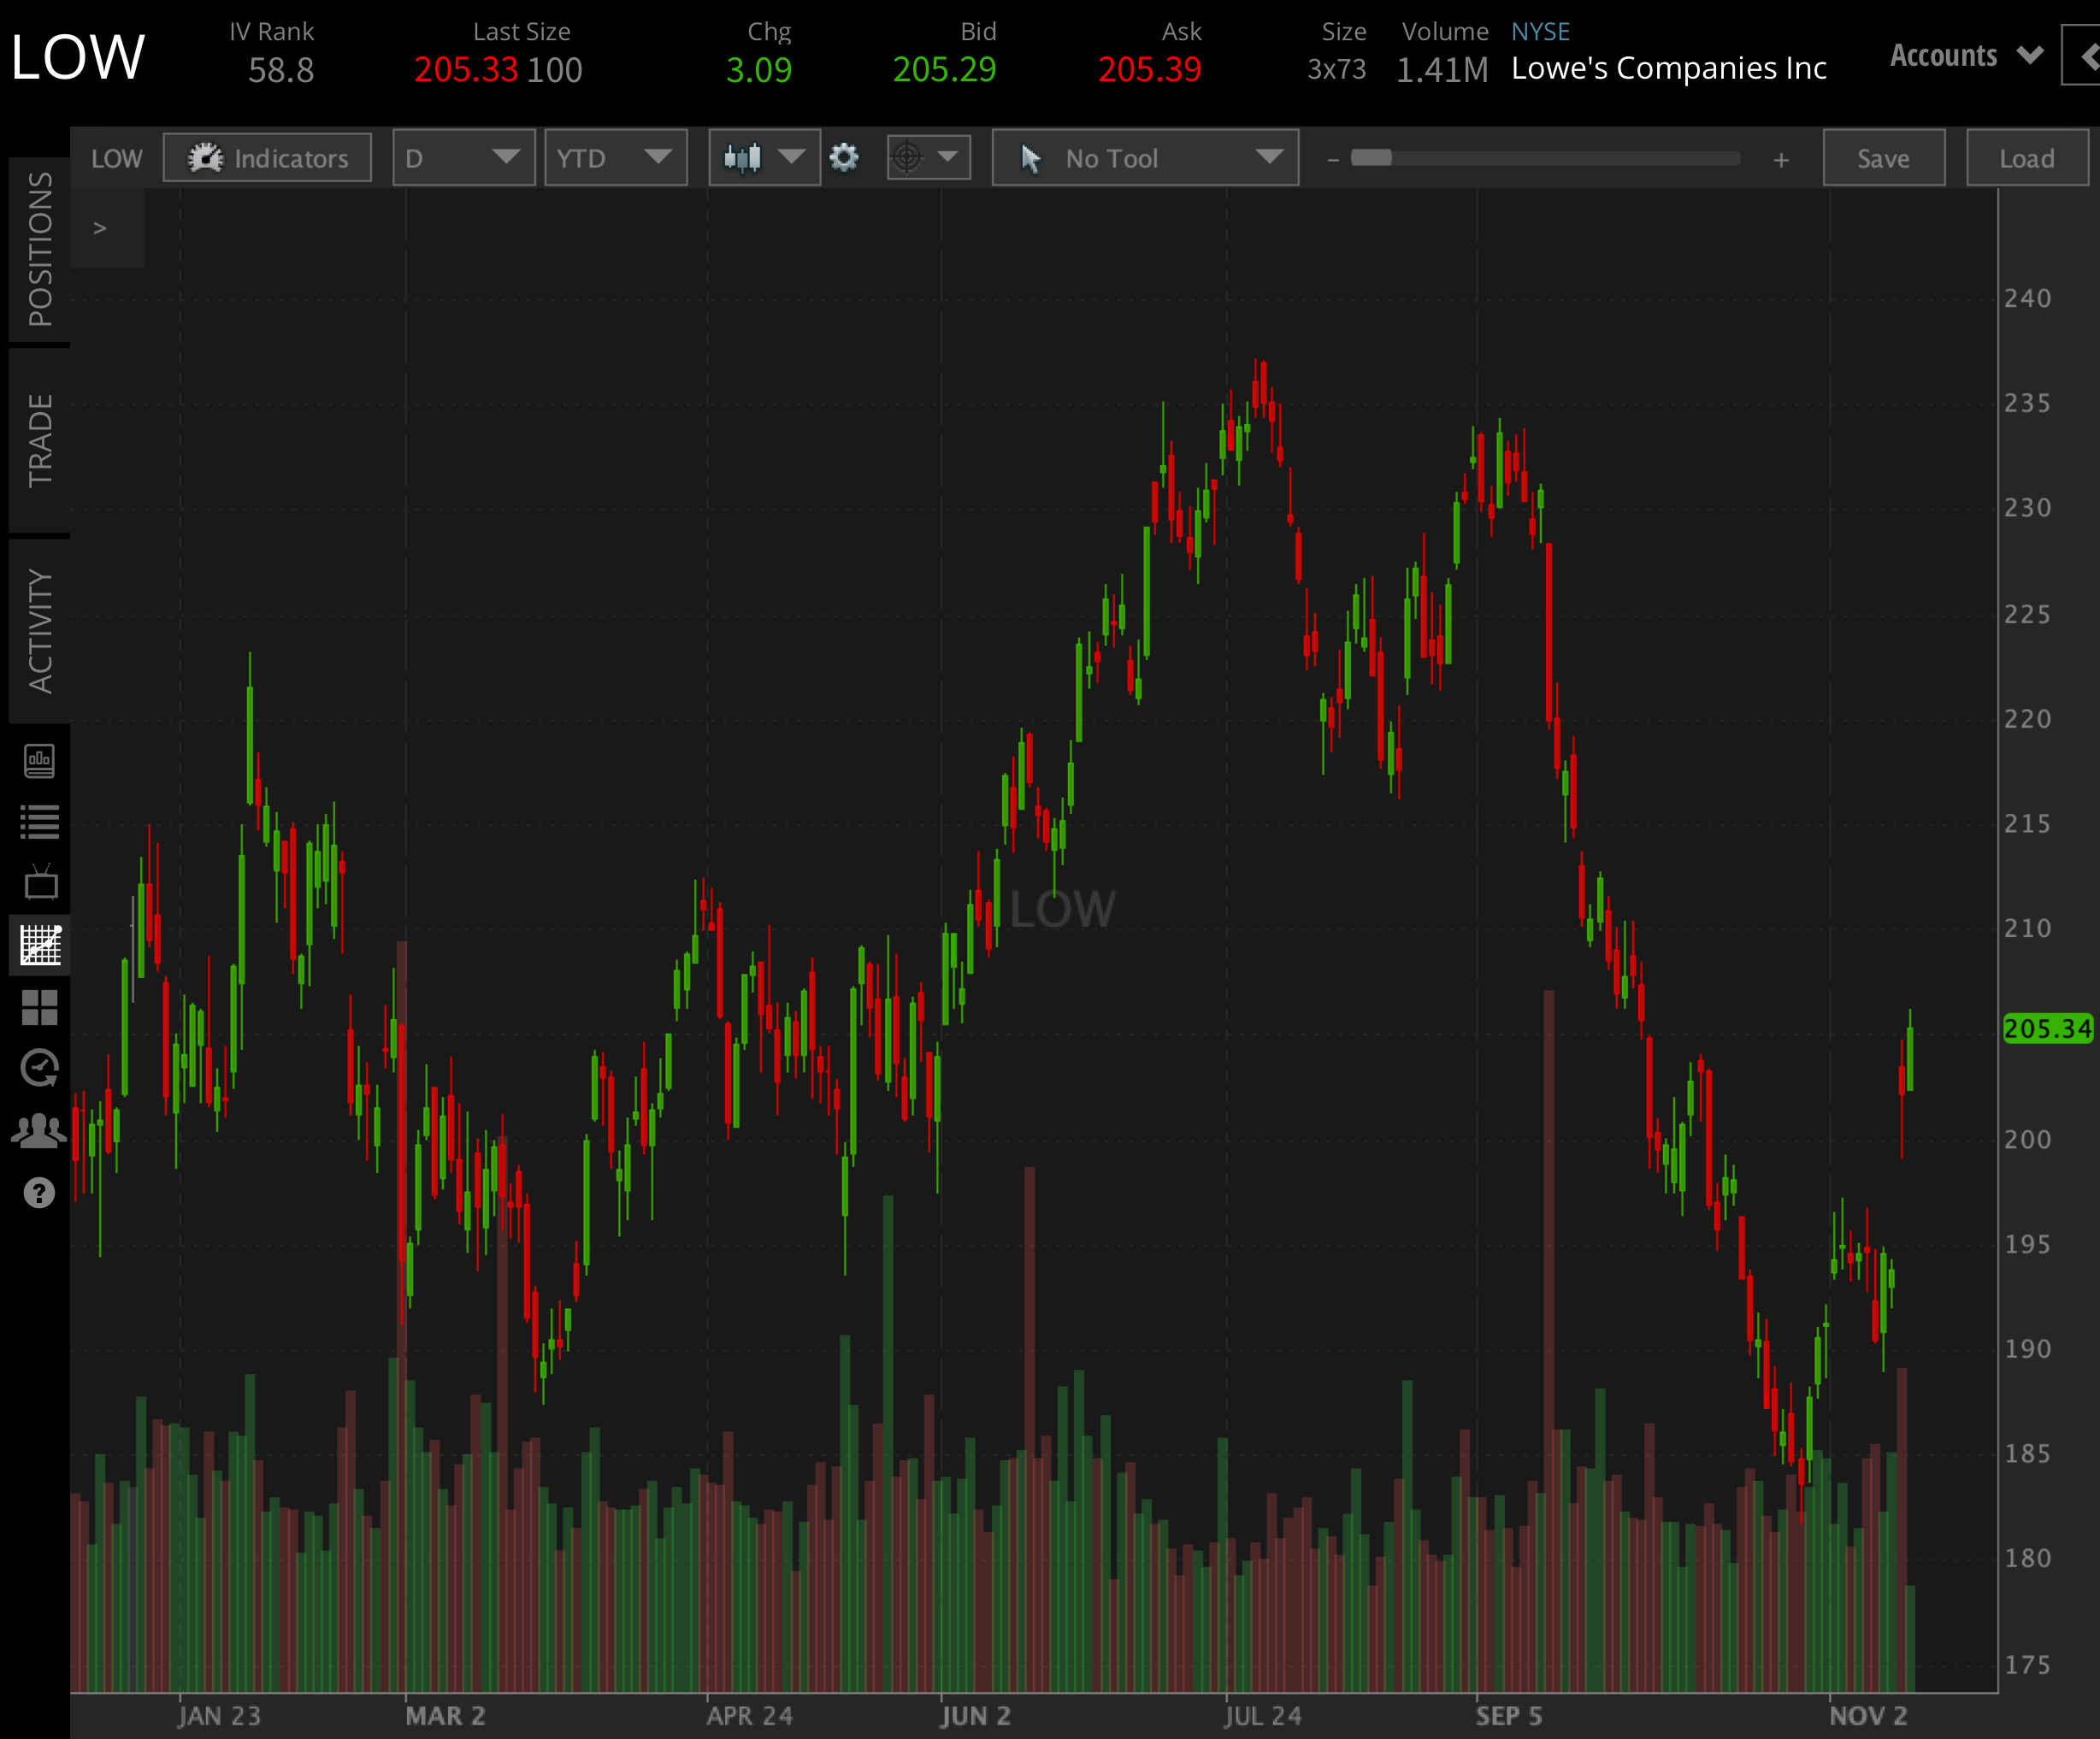
Task: Open the YTD time range dropdown
Action: coord(616,157)
